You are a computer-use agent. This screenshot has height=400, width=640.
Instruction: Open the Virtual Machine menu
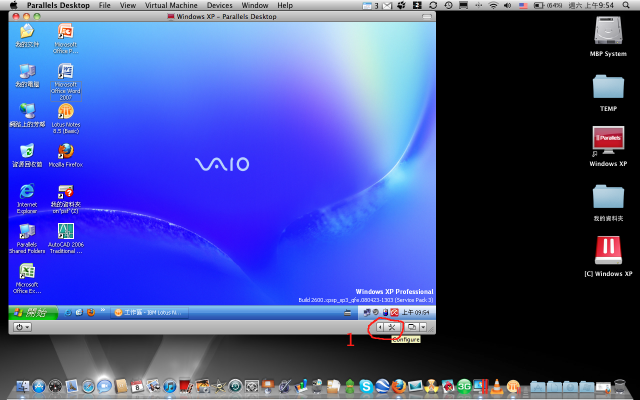(x=171, y=5)
